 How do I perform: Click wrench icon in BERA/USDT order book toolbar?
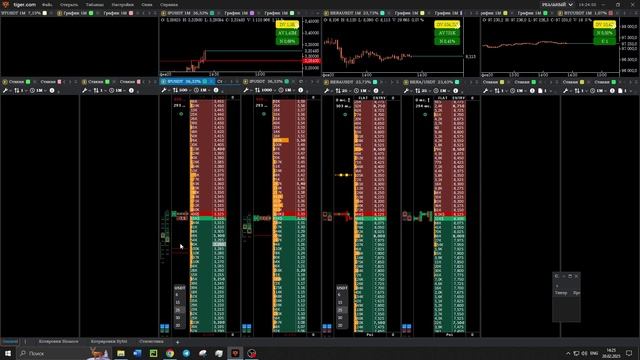click(x=407, y=91)
